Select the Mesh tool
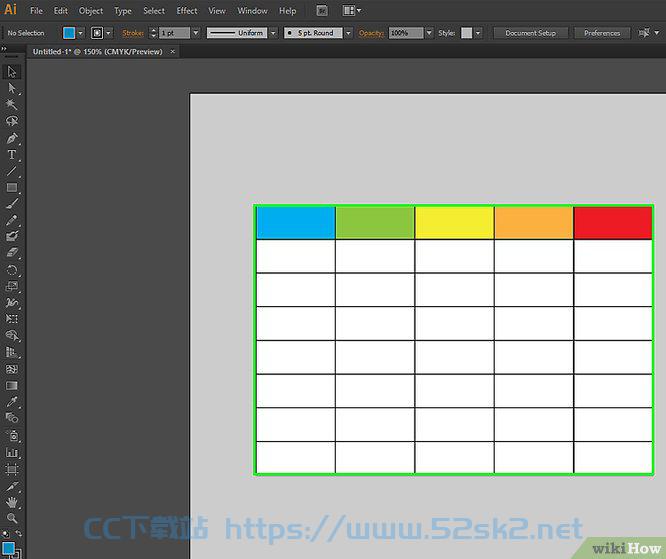The height and width of the screenshot is (559, 666). (x=11, y=369)
